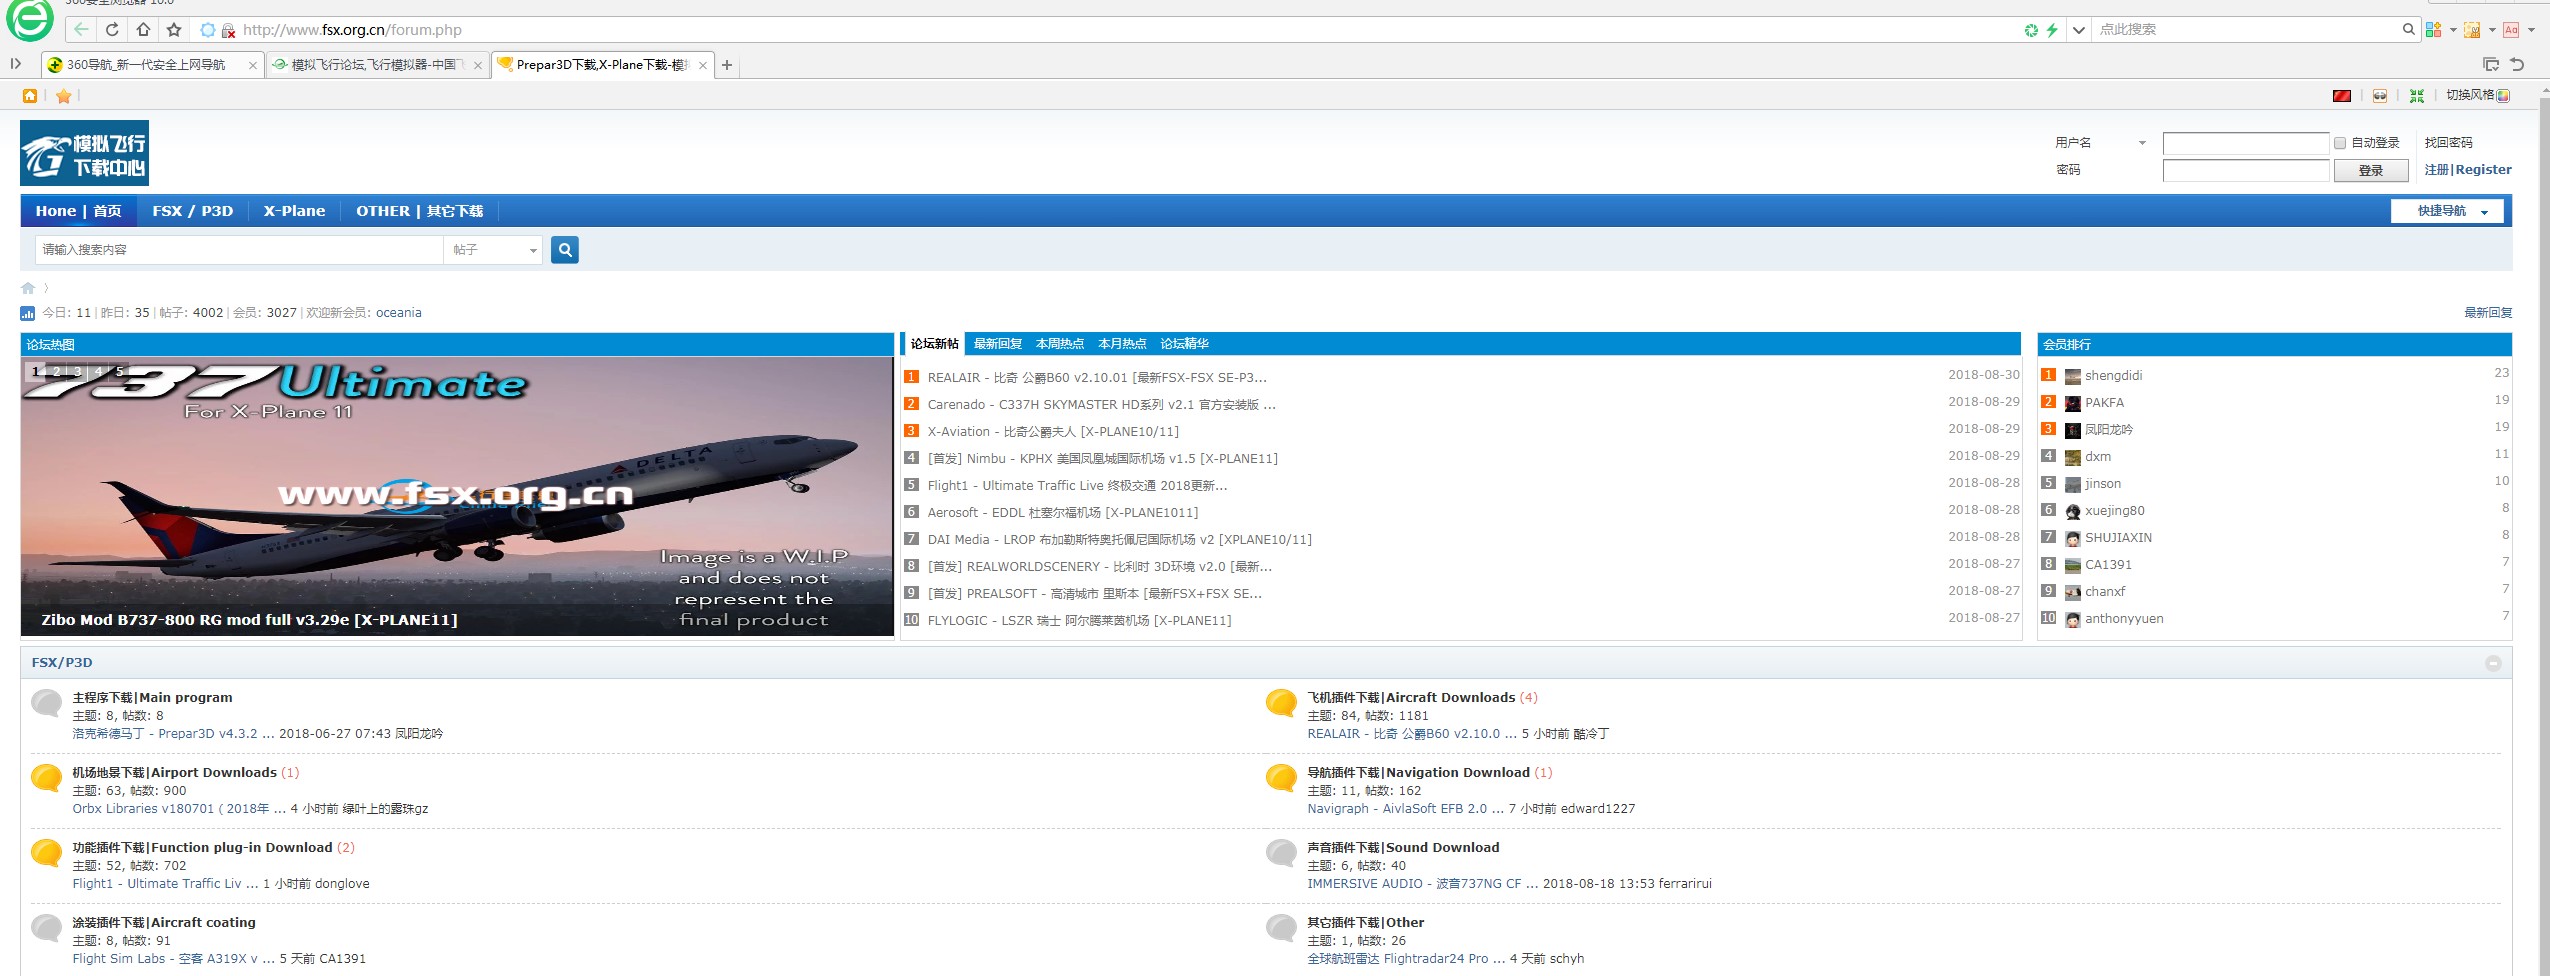Select the 论坛精华 tab
This screenshot has width=2550, height=976.
tap(1184, 344)
